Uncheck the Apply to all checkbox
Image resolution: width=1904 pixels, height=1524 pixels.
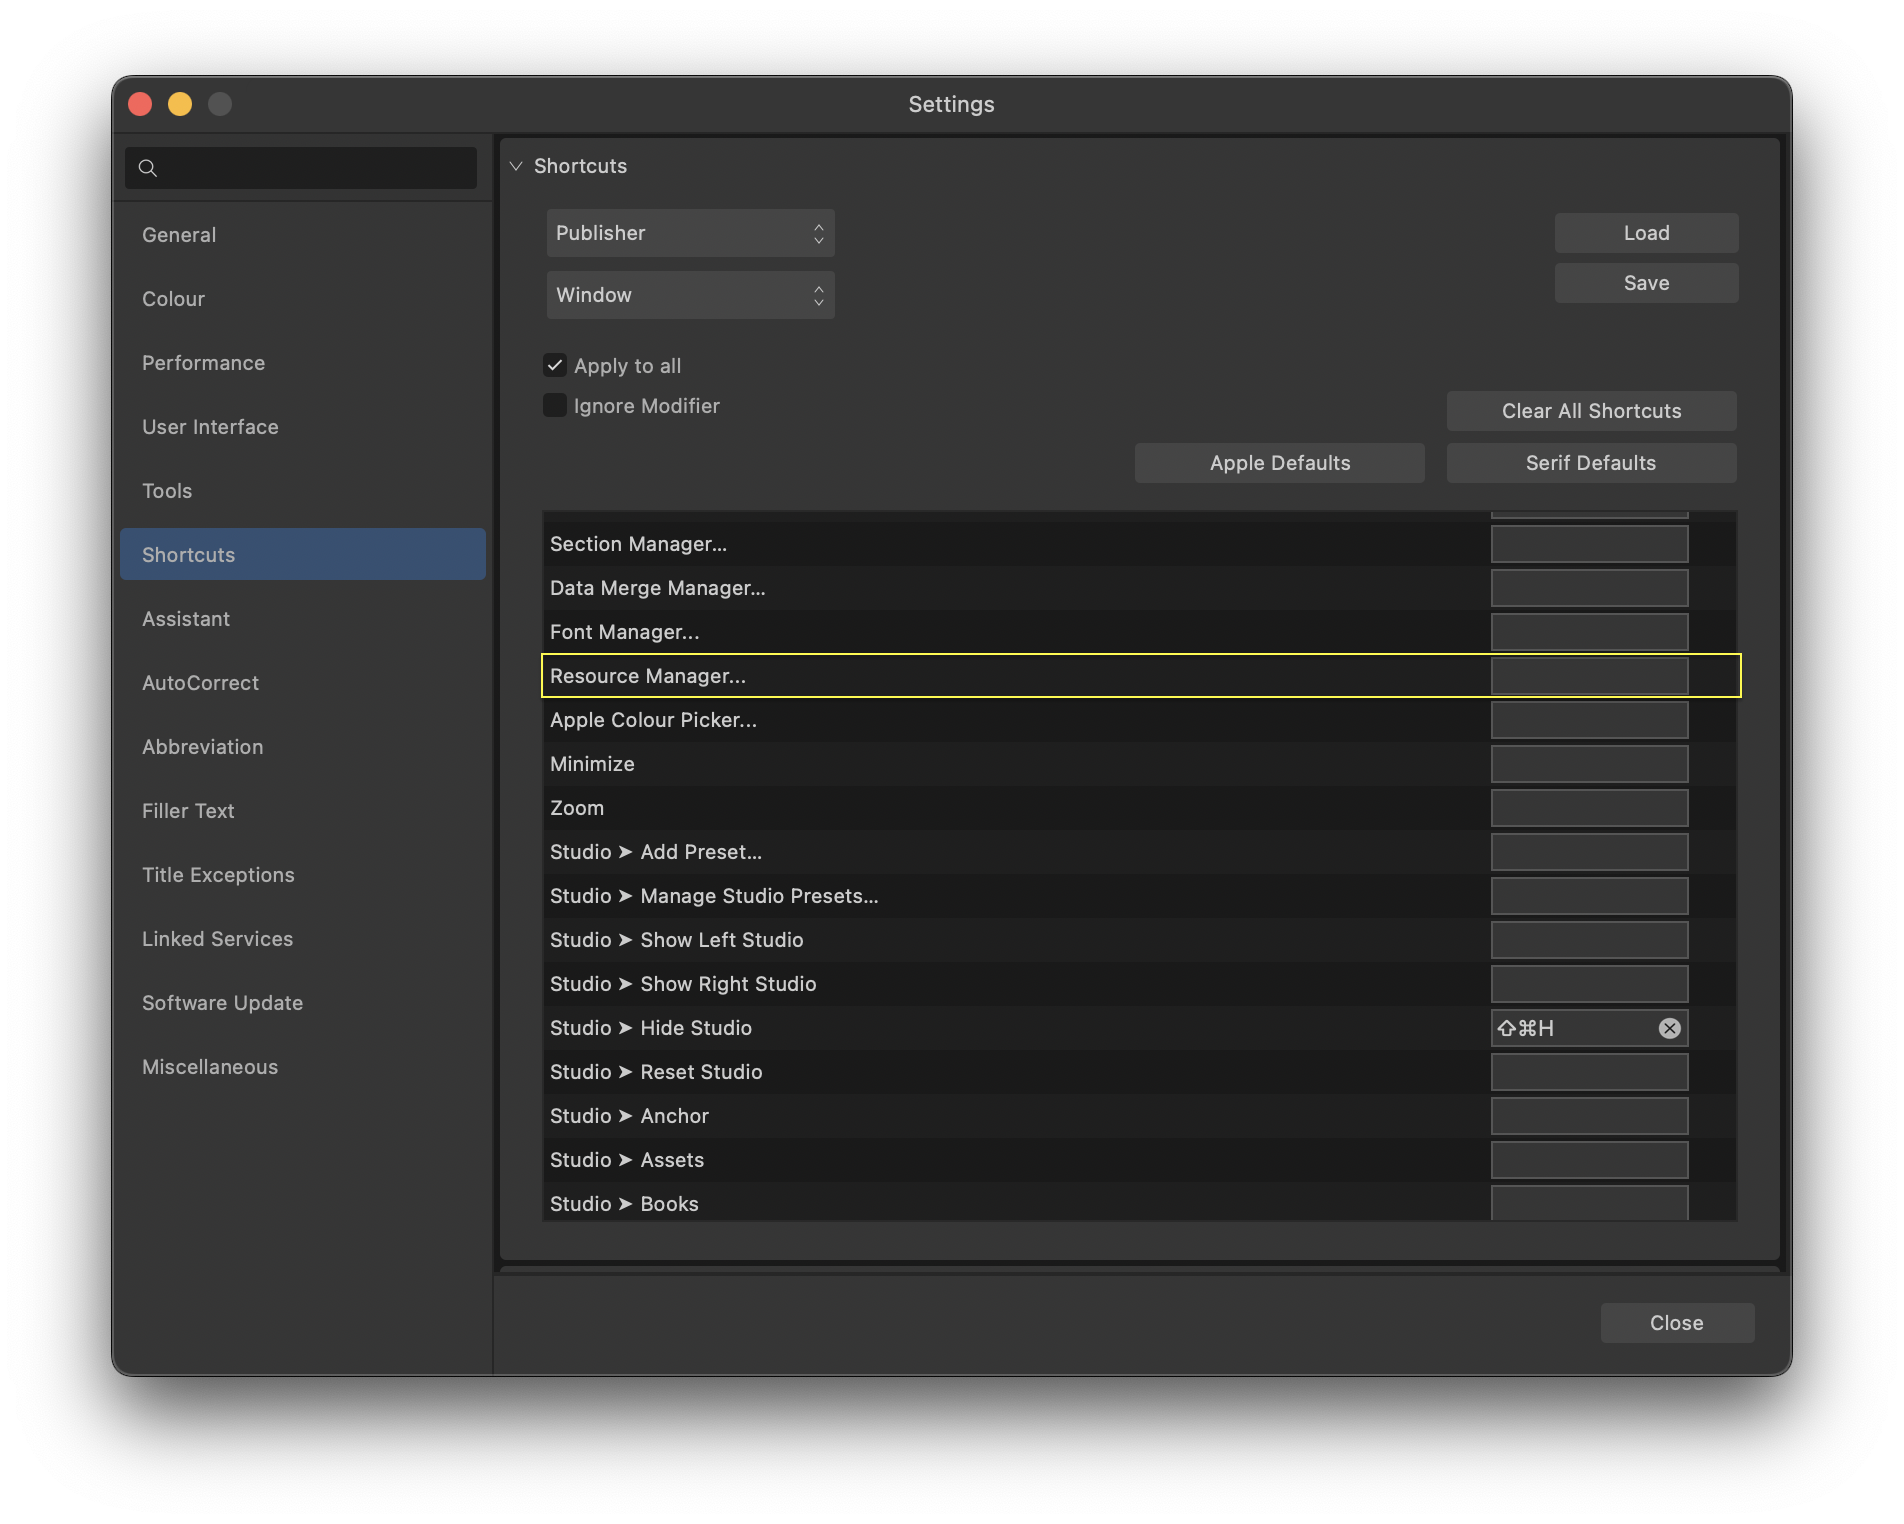[x=556, y=365]
